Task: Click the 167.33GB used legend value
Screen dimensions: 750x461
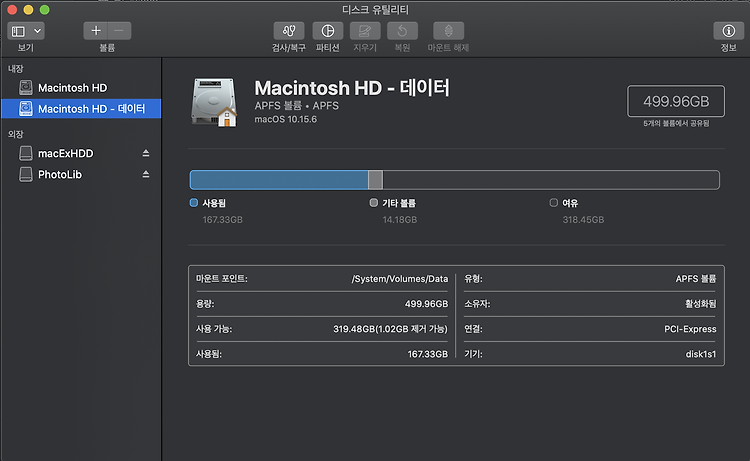Action: tap(222, 220)
